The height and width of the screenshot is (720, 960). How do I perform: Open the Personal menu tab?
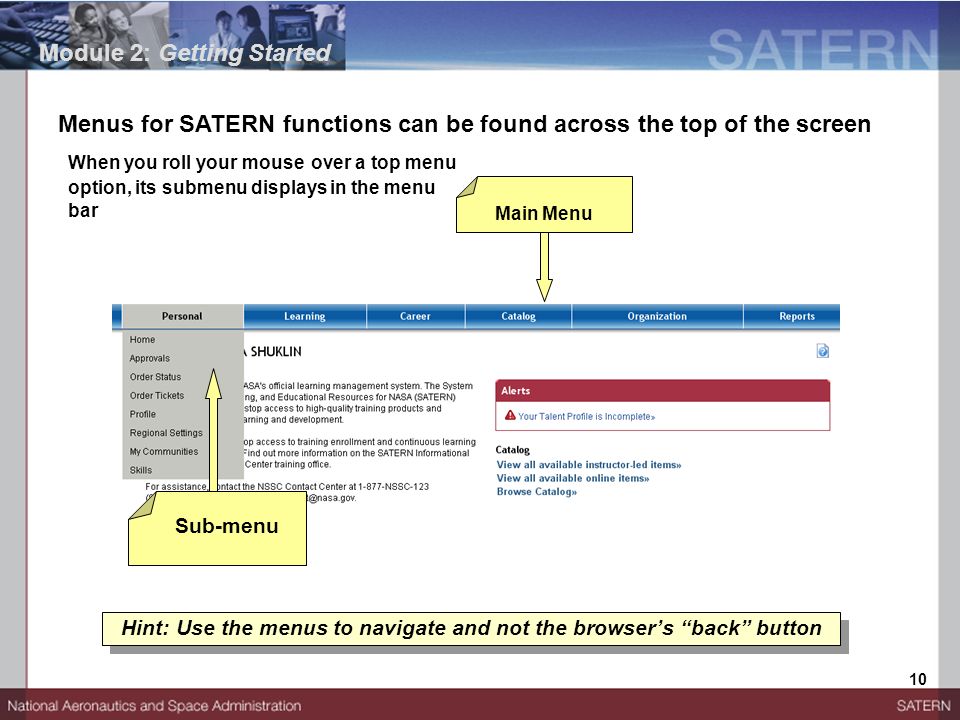[182, 317]
